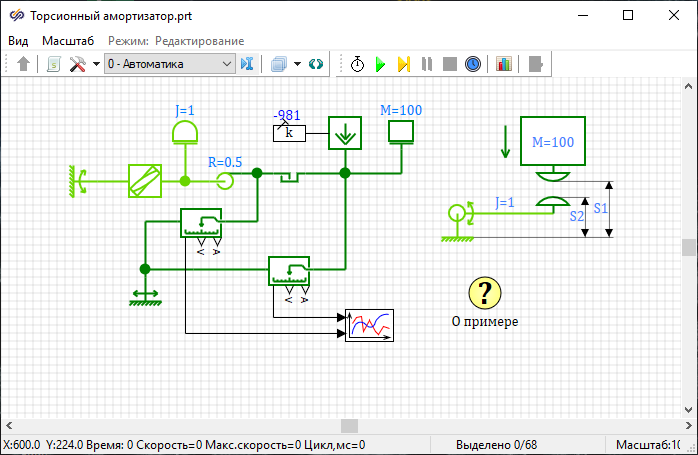Open the Масштаб menu
Viewport: 698px width, 455px height.
(x=68, y=41)
